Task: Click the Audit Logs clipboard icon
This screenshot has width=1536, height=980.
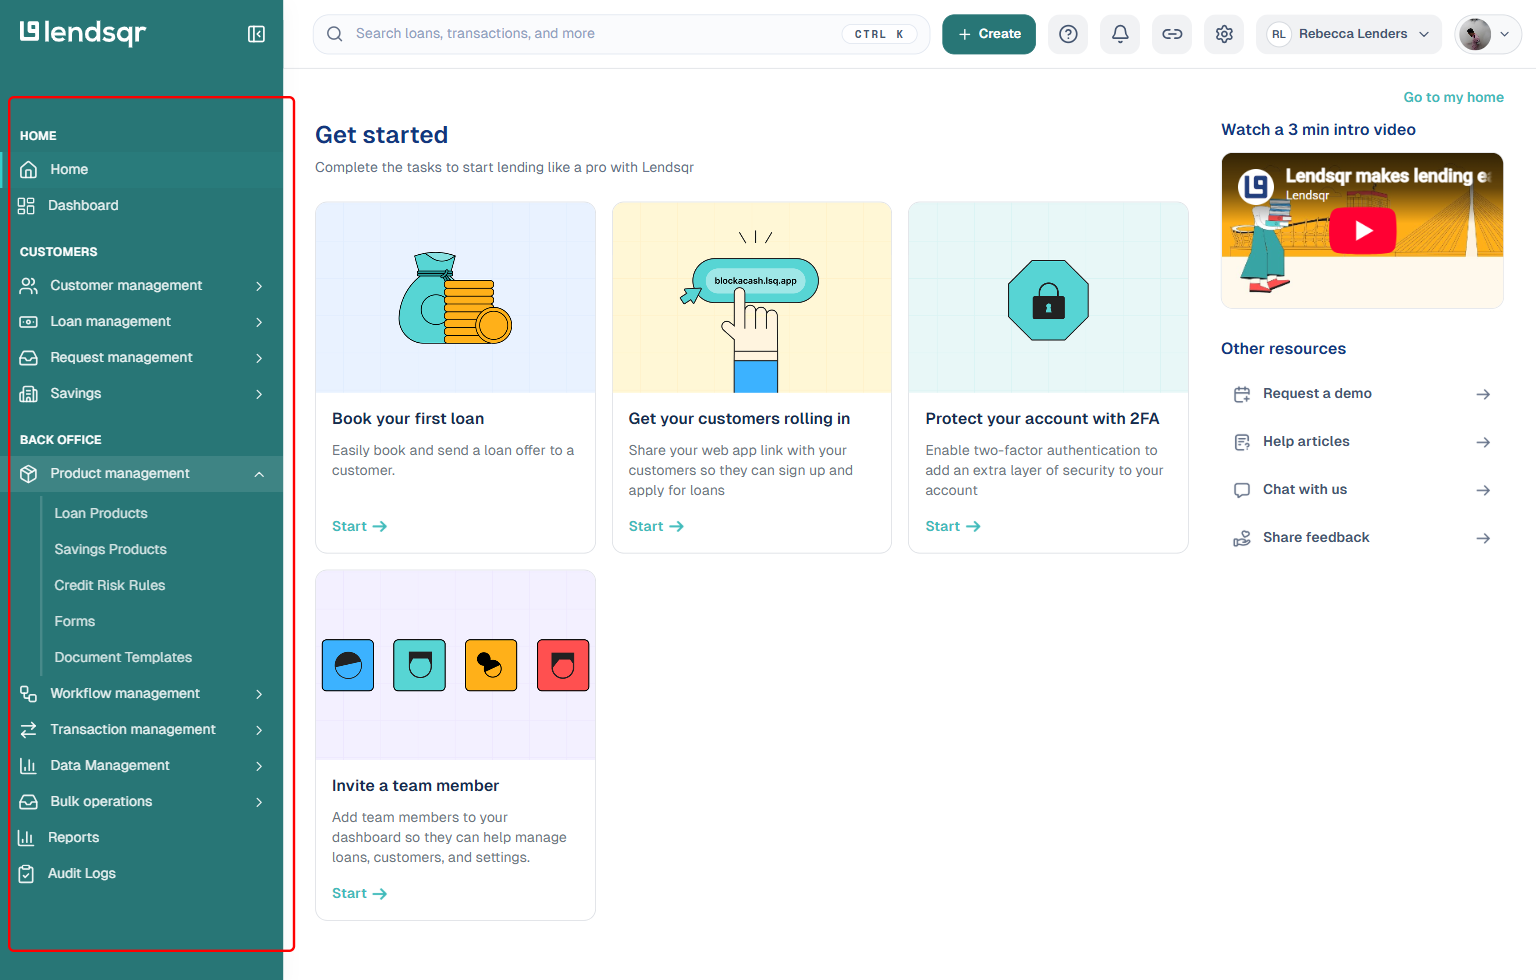Action: [26, 873]
